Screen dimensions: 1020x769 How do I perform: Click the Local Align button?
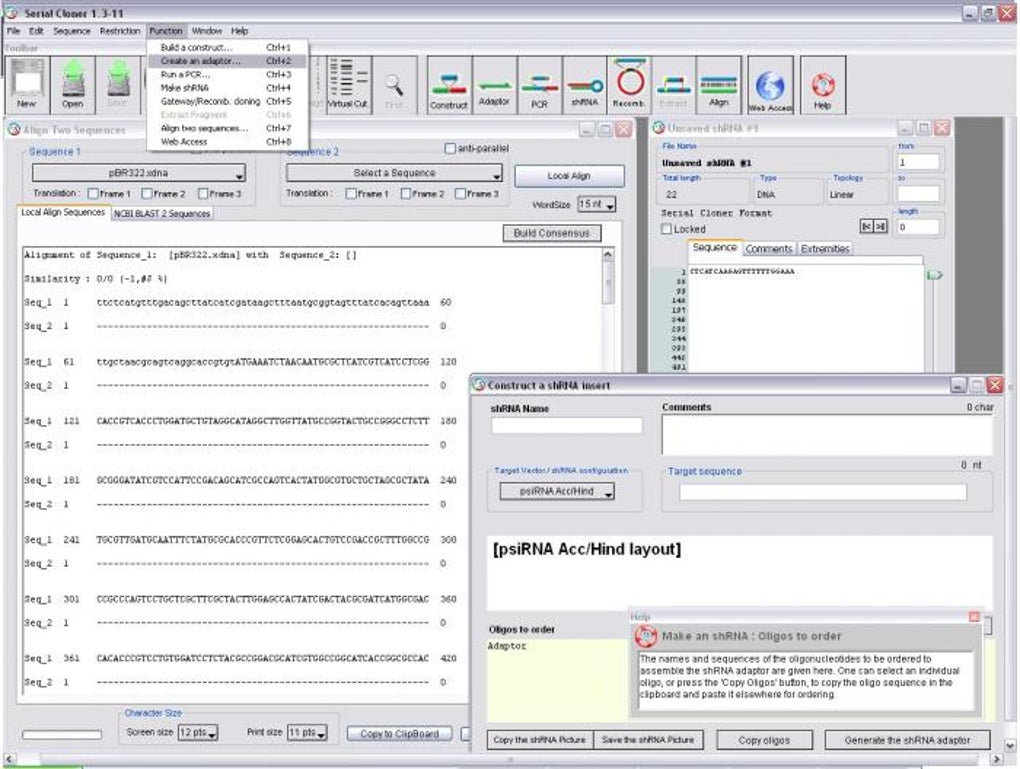(569, 176)
